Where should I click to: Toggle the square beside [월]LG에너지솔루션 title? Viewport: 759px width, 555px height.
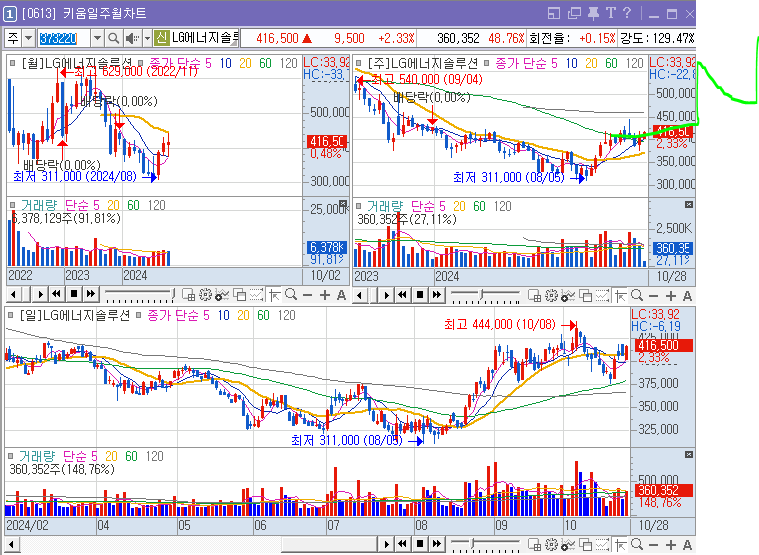(x=12, y=63)
